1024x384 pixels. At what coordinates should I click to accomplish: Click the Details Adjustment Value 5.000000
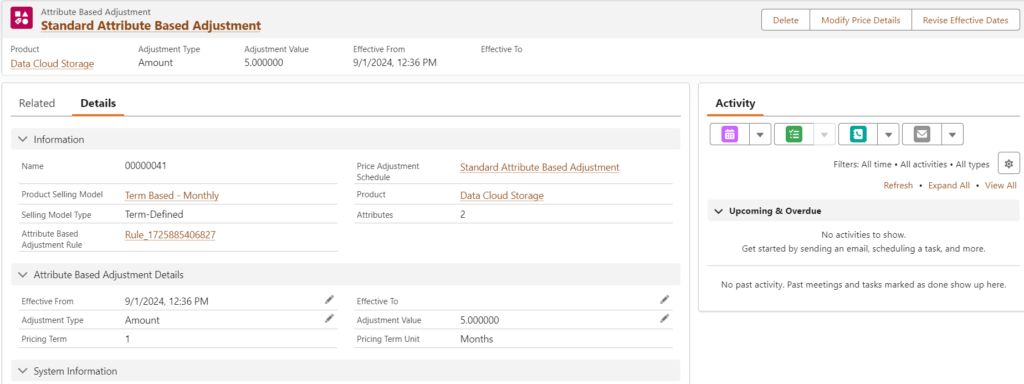tap(480, 320)
